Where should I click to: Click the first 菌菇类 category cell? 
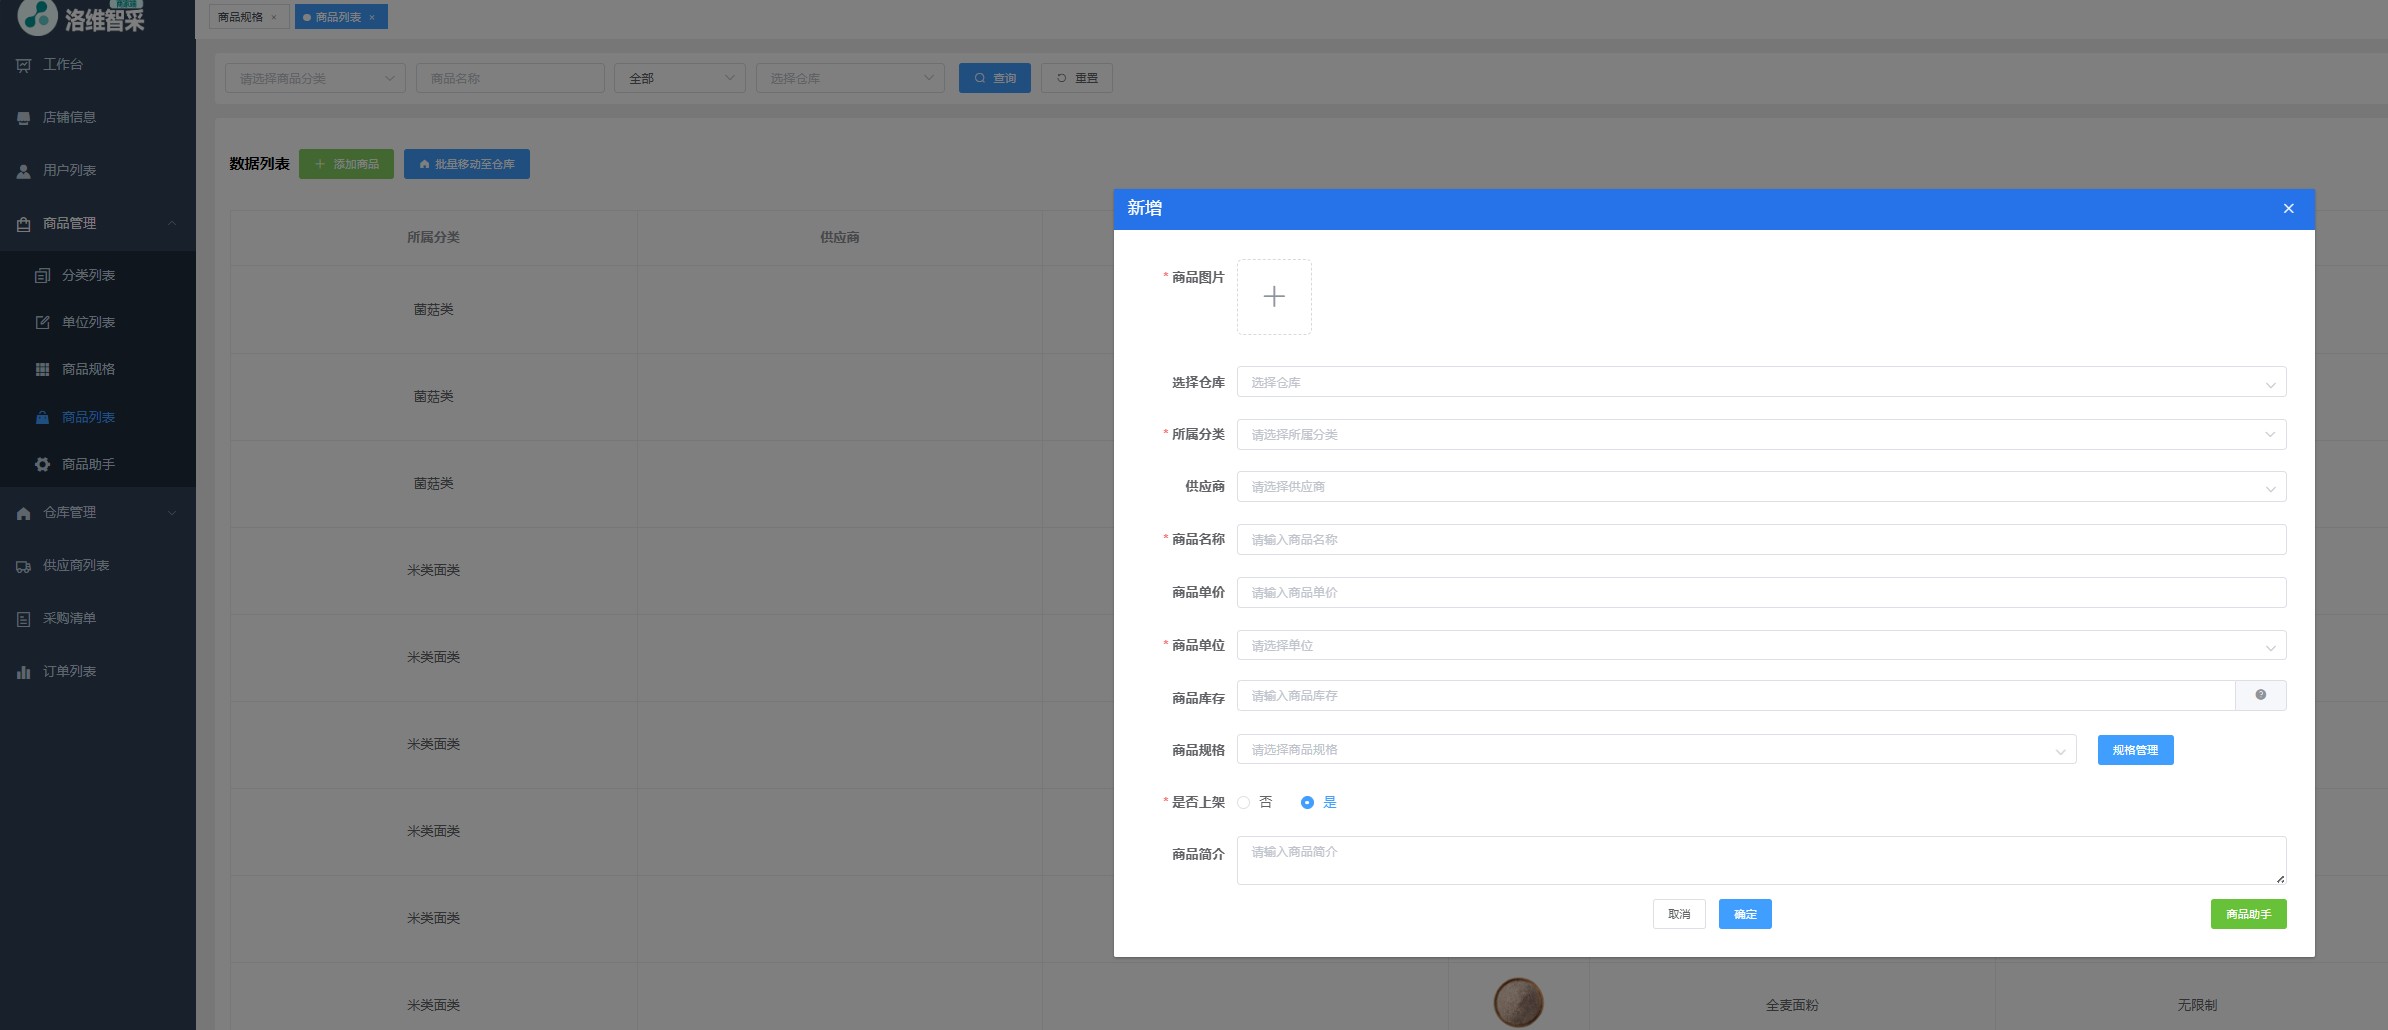(433, 309)
